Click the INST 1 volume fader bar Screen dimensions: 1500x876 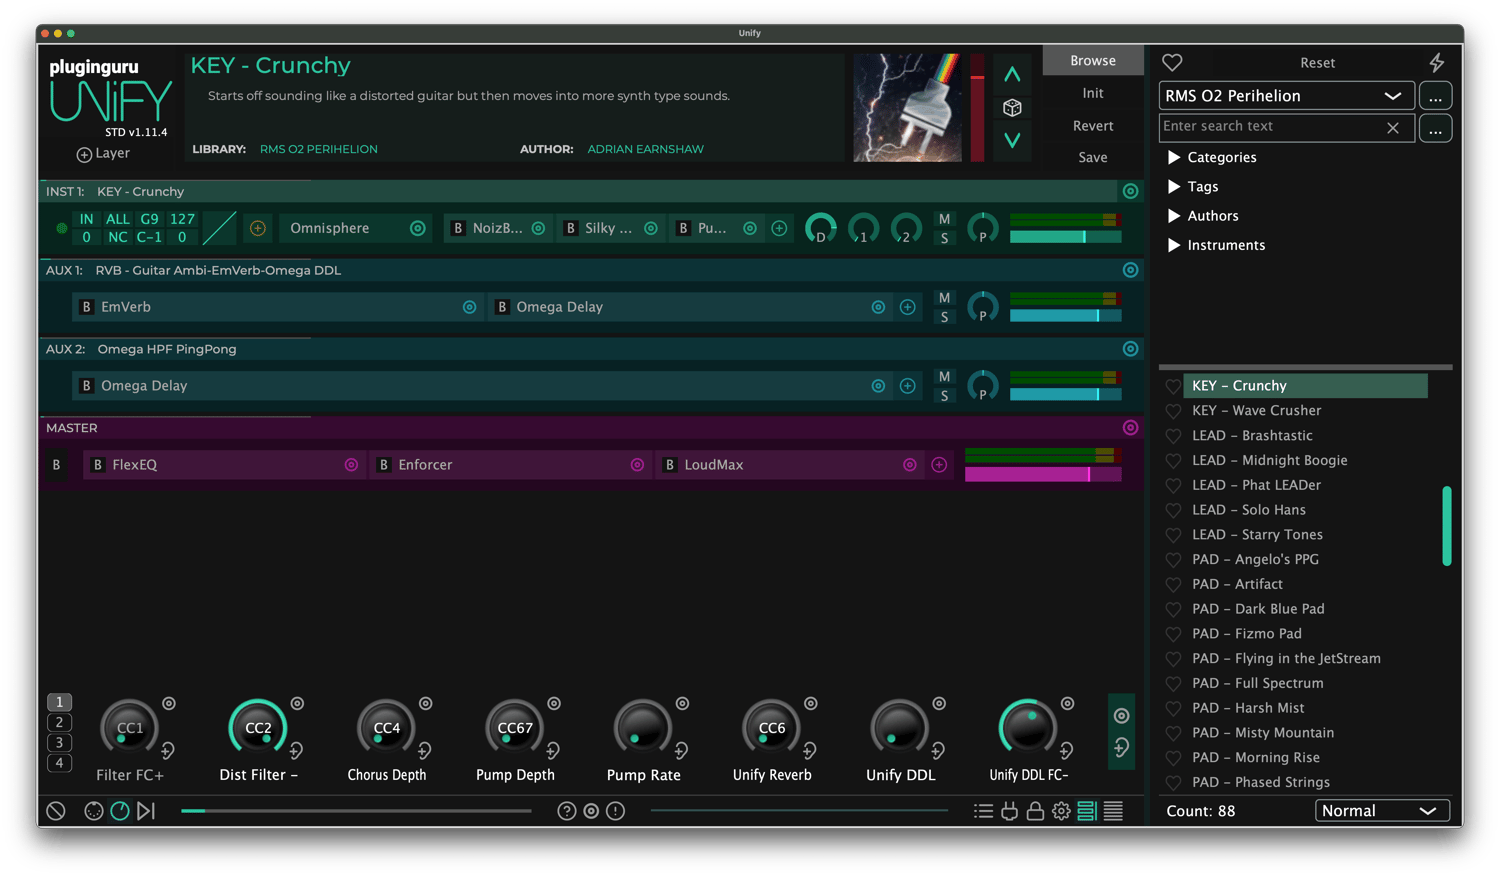tap(1065, 237)
